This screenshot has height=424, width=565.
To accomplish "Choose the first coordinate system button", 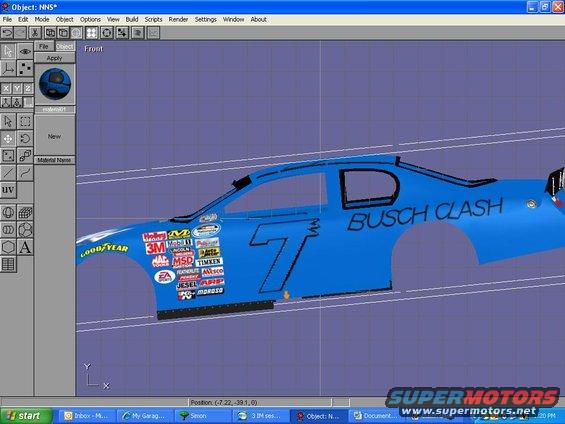I will pyautogui.click(x=6, y=102).
